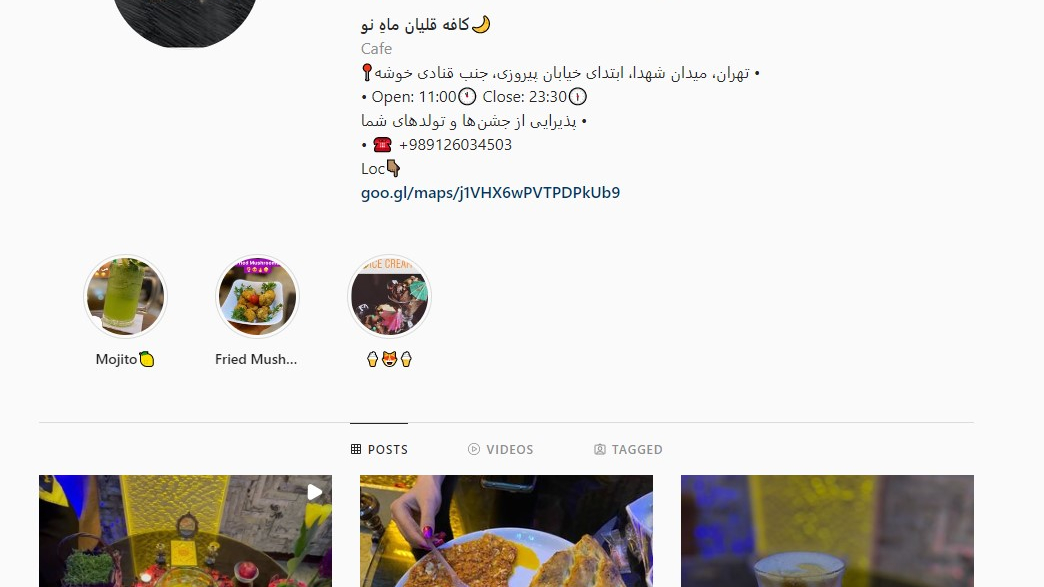Click the phone number +989126034503
Viewport: 1044px width, 587px height.
coord(455,144)
